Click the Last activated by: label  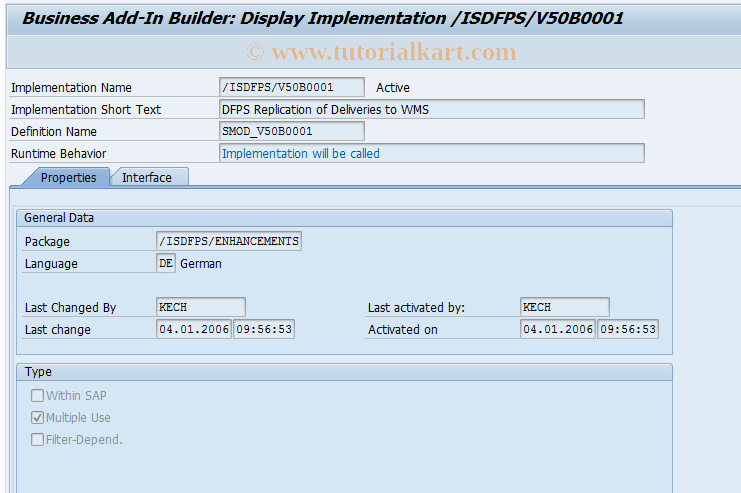416,308
